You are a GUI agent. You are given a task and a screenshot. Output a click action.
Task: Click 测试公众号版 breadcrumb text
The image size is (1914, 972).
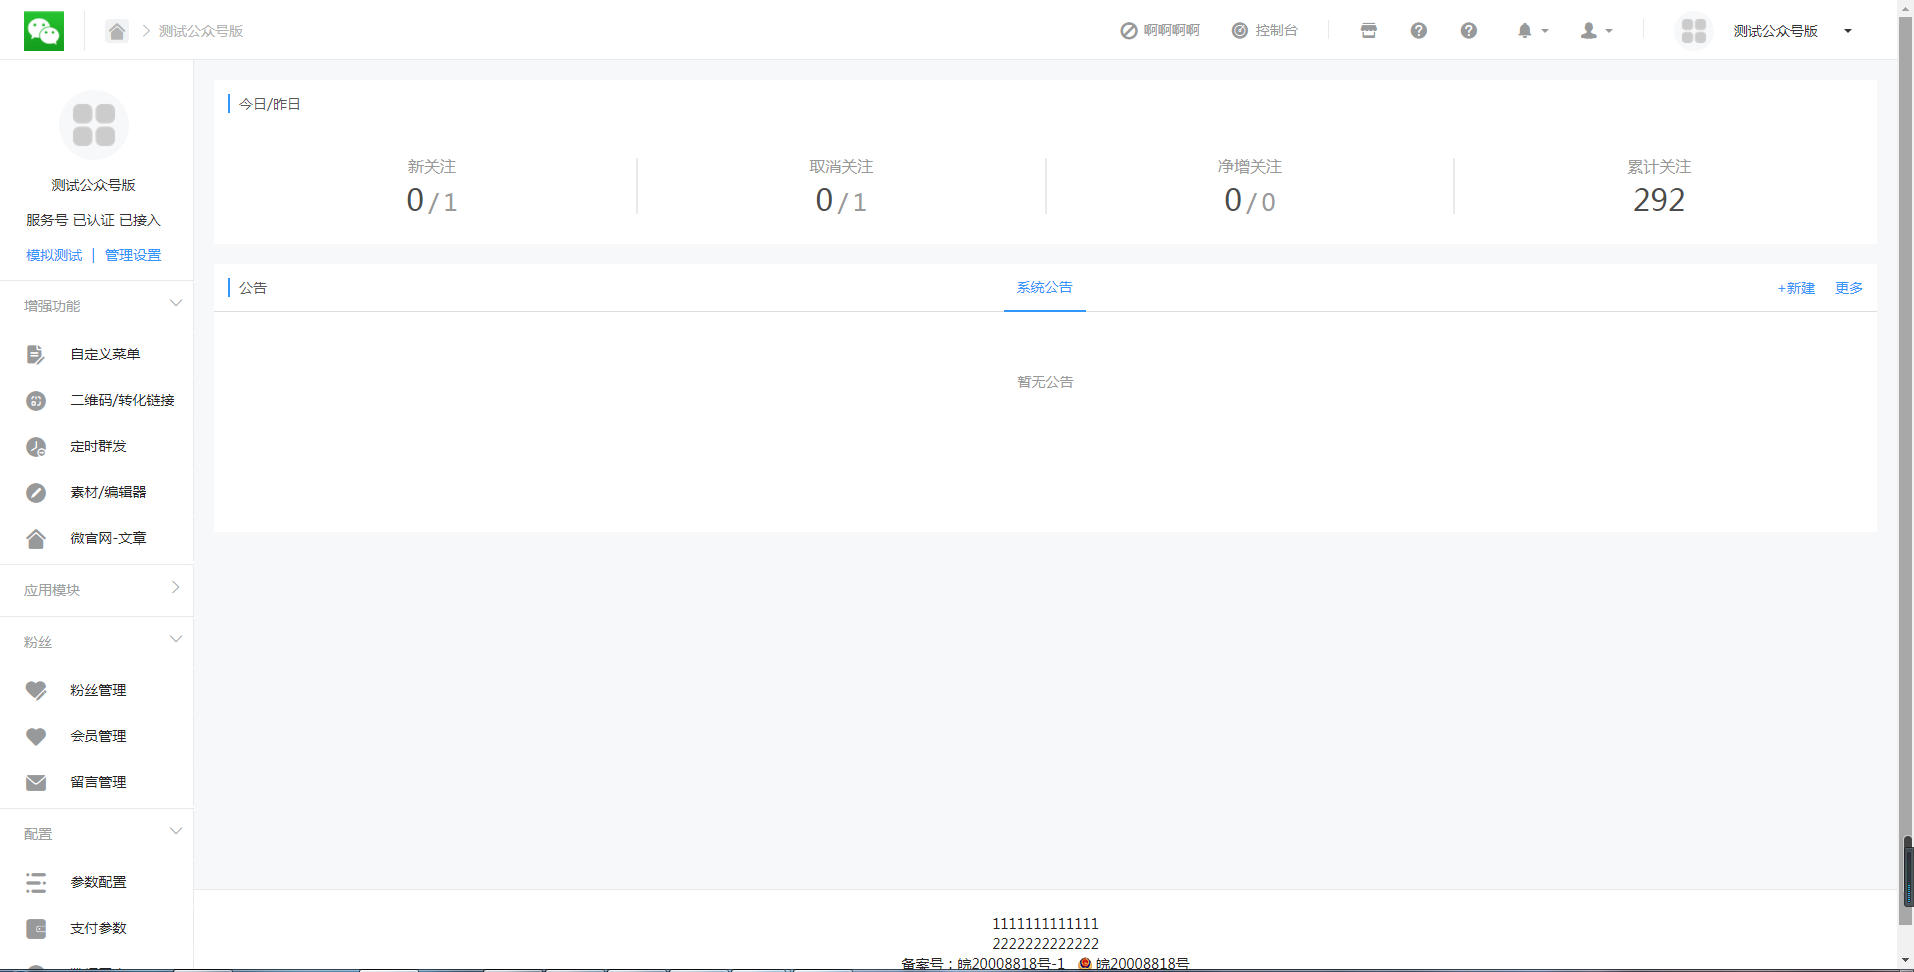click(201, 31)
